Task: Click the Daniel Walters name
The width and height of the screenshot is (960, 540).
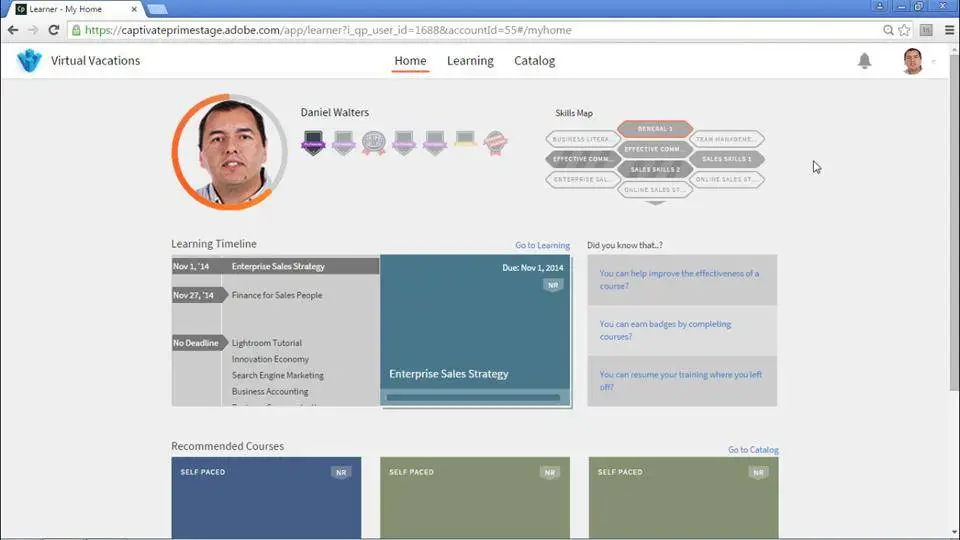Action: pyautogui.click(x=334, y=113)
